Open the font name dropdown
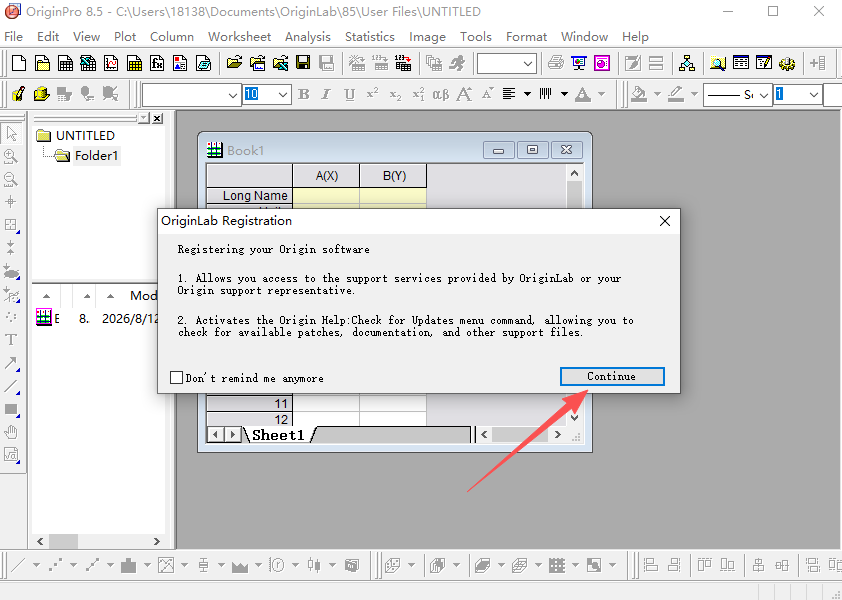The height and width of the screenshot is (600, 842). tap(232, 95)
